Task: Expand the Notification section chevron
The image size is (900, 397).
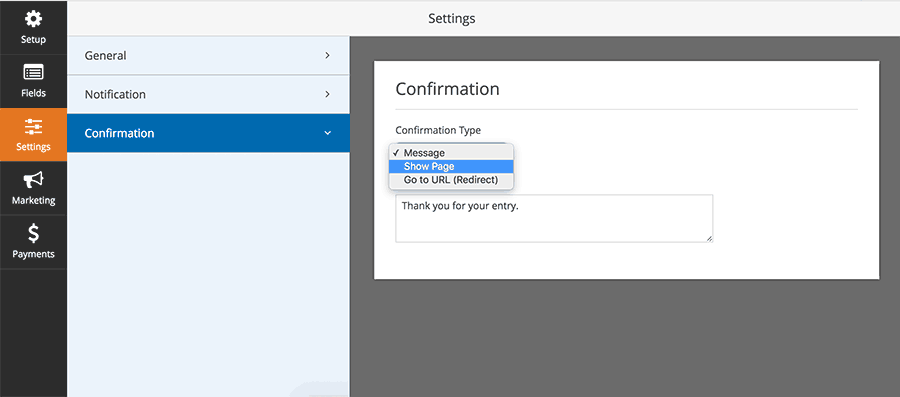Action: 327,94
